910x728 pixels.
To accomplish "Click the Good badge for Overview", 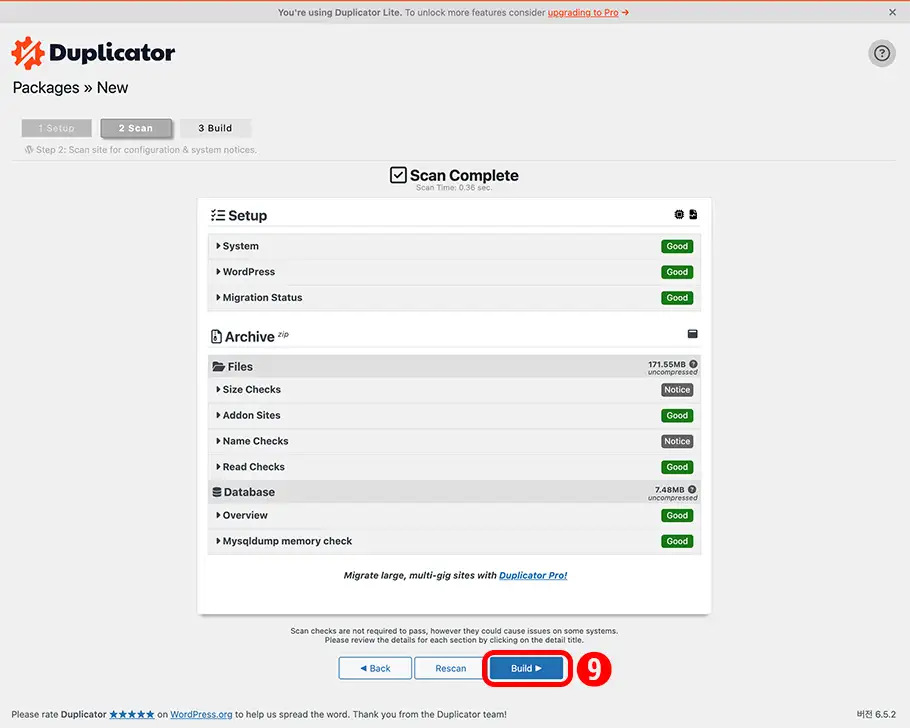I will (677, 516).
